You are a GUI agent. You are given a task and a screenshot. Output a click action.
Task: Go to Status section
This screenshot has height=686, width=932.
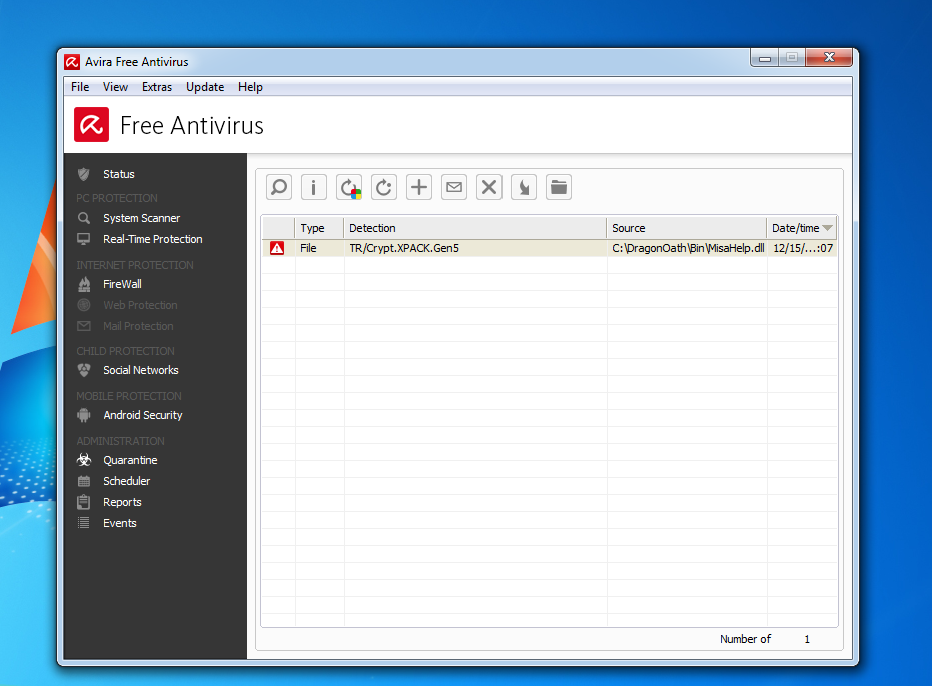pyautogui.click(x=119, y=174)
